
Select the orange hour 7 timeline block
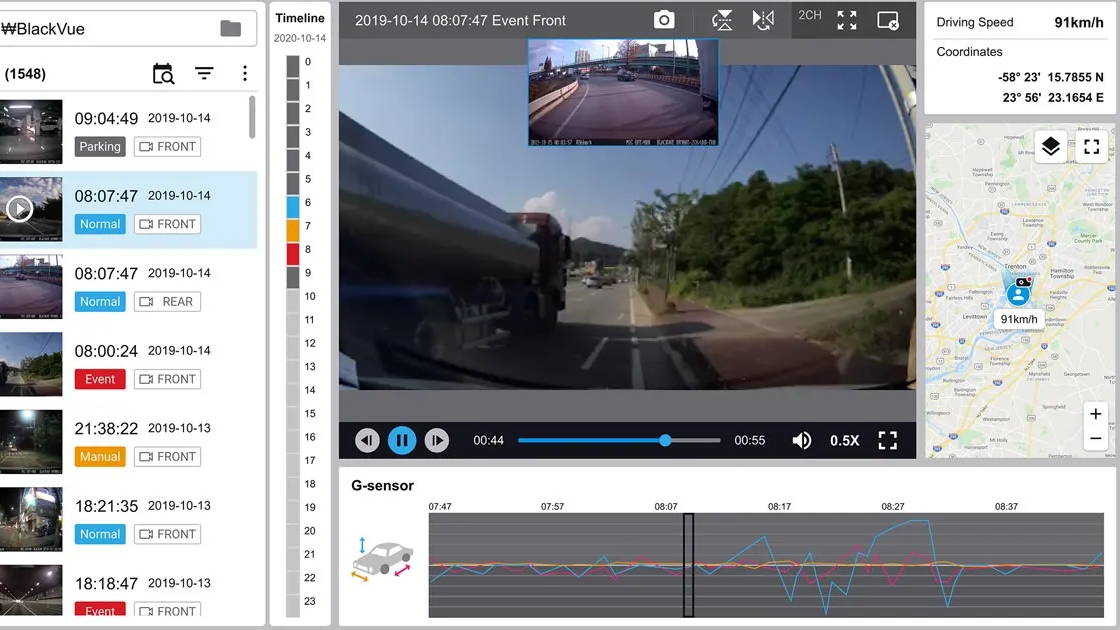pyautogui.click(x=293, y=230)
